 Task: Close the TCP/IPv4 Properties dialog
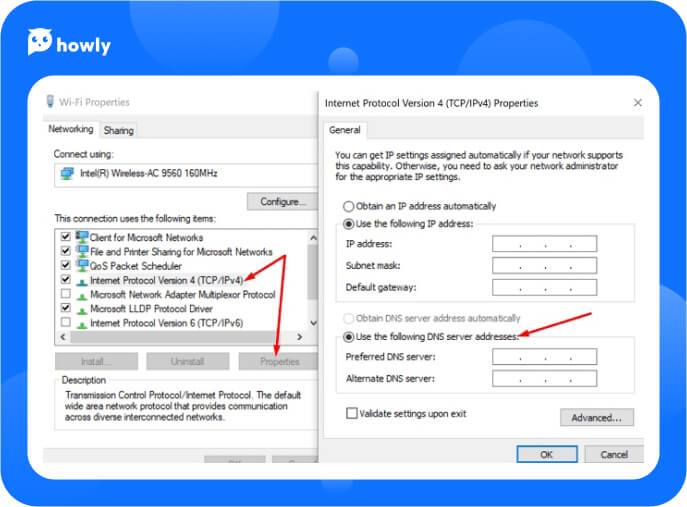point(637,102)
